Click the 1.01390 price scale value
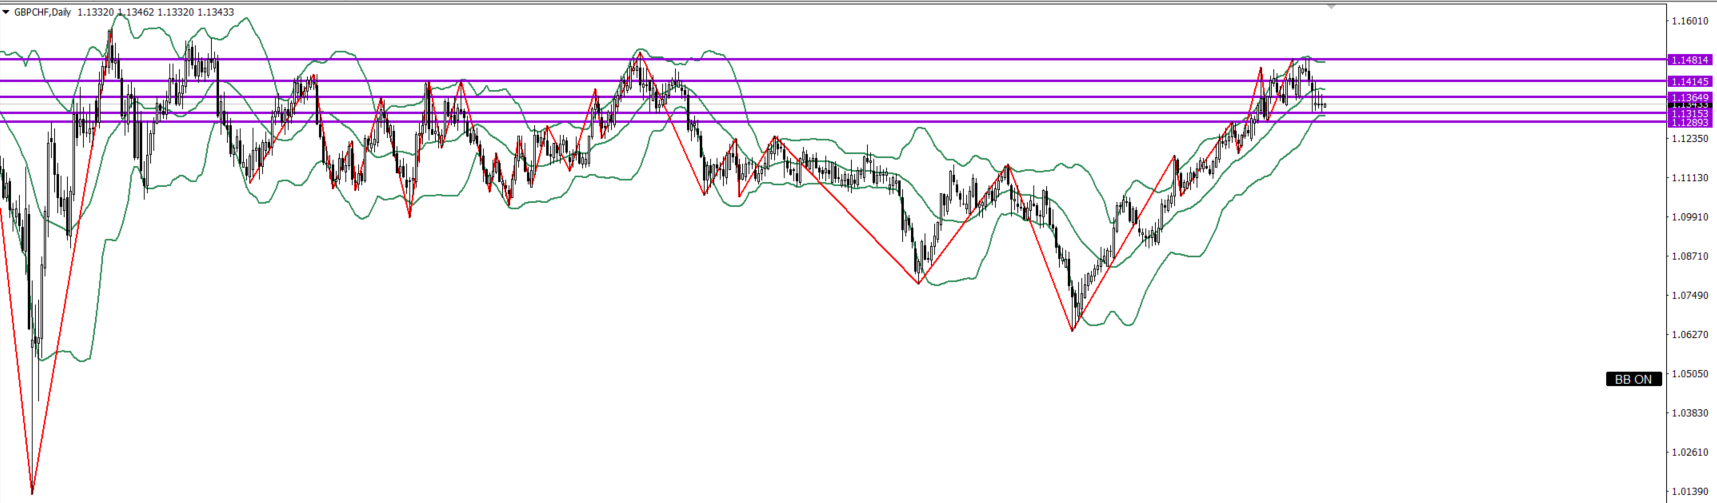 [1690, 491]
